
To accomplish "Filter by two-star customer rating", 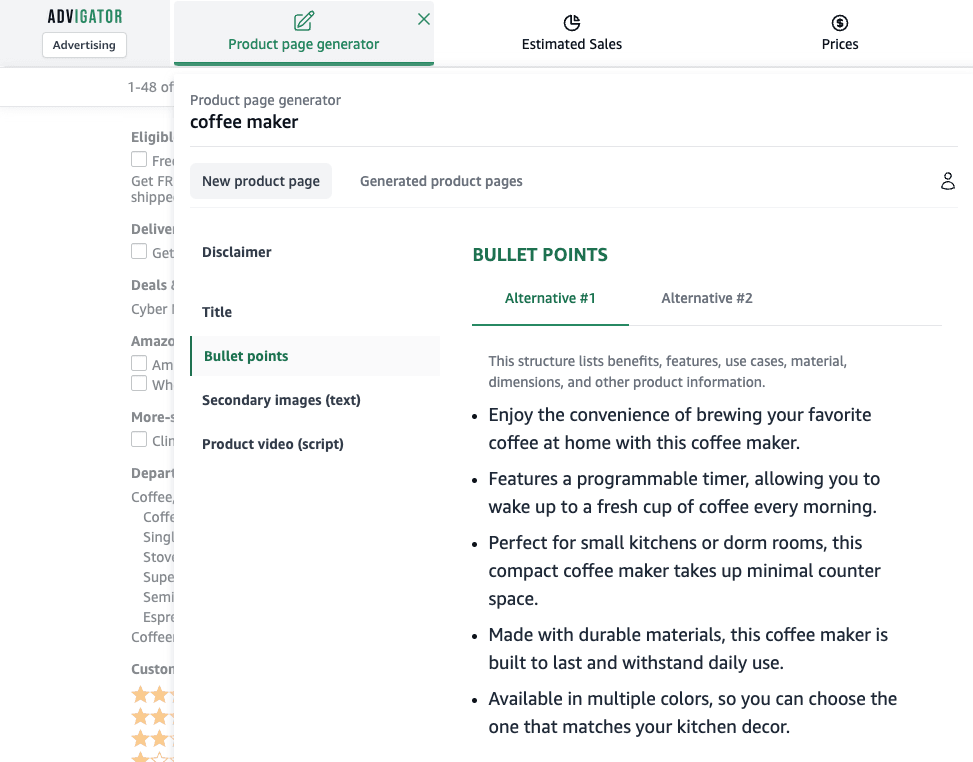I will 153,738.
